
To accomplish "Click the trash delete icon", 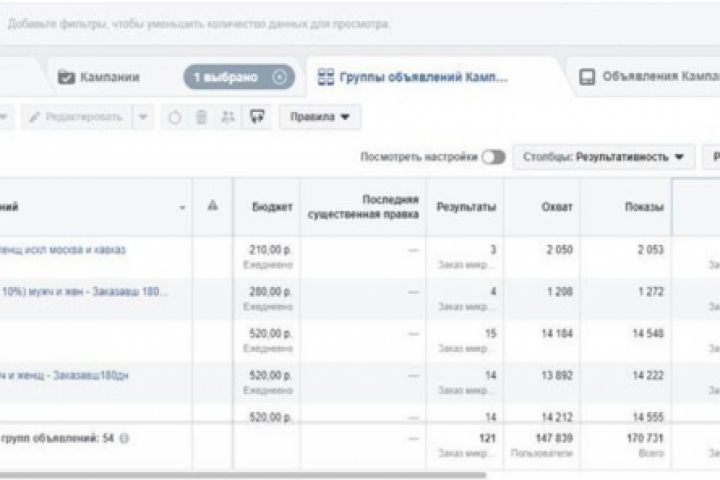I will coord(201,117).
